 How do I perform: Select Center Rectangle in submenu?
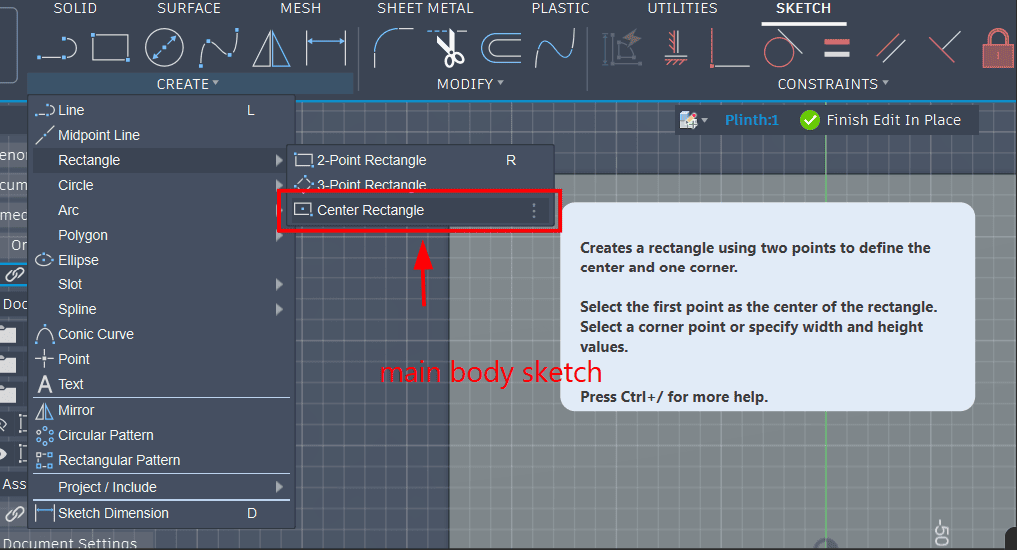[420, 210]
